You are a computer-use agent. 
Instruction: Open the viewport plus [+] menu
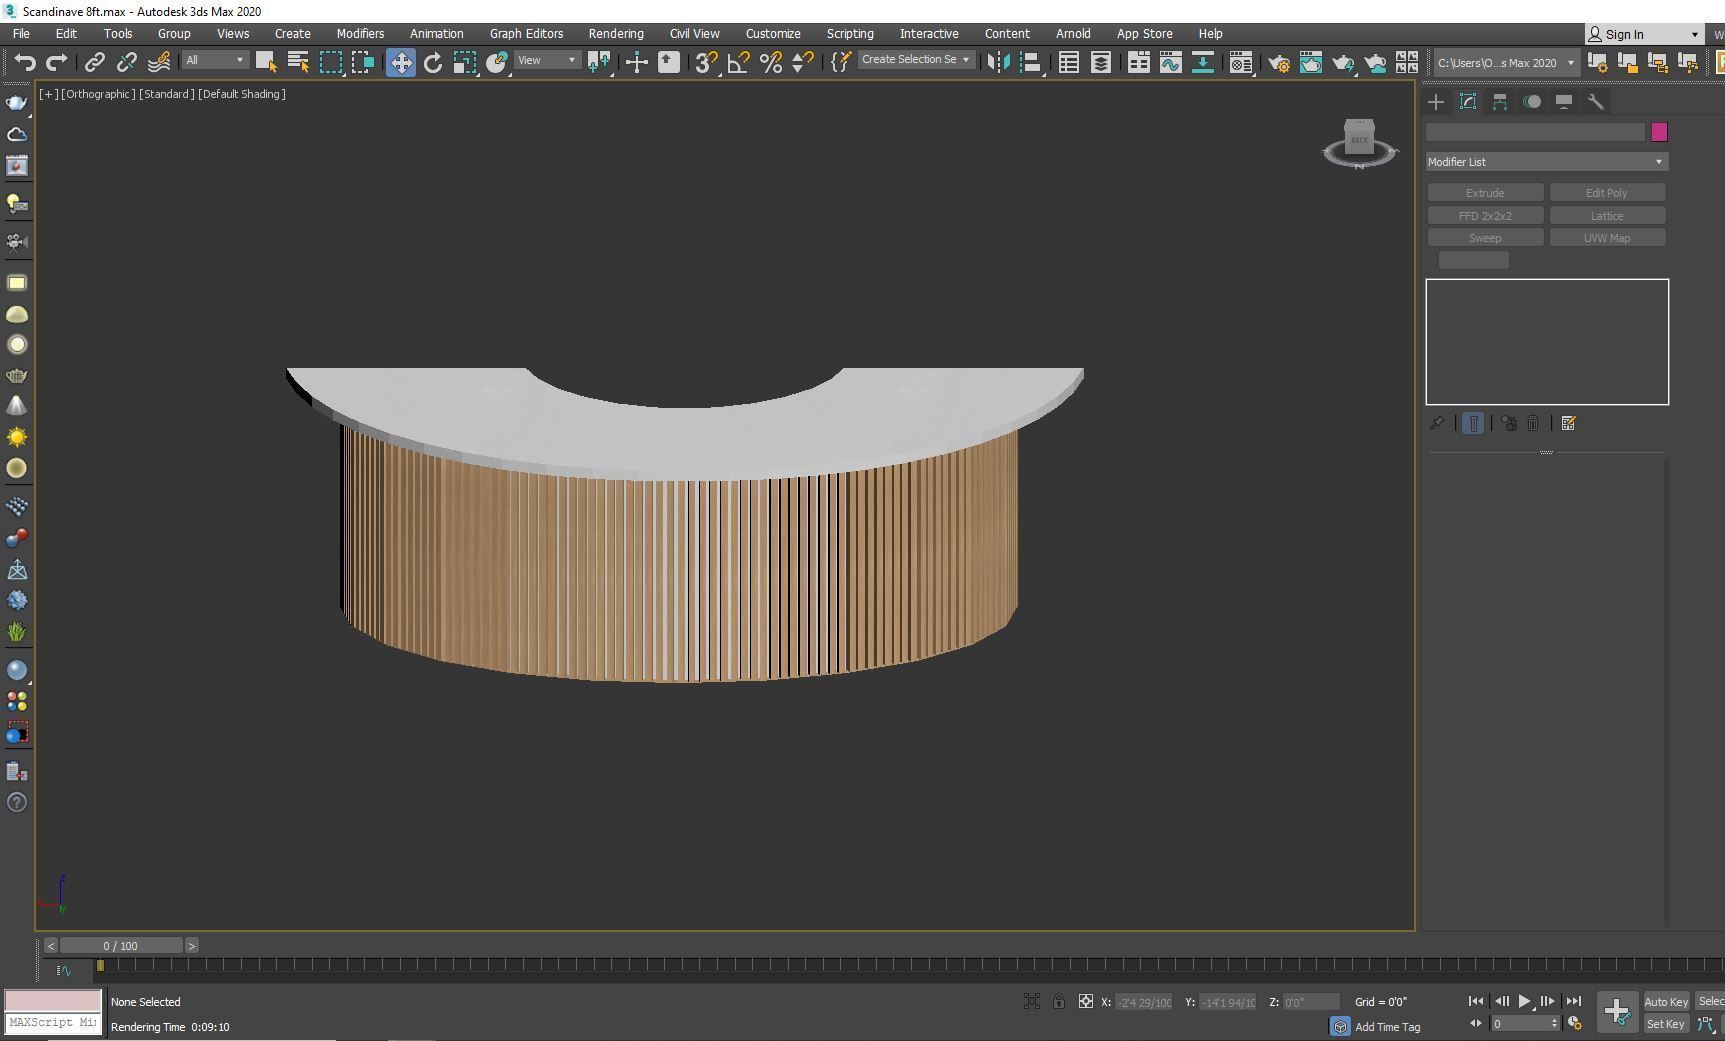pyautogui.click(x=48, y=94)
